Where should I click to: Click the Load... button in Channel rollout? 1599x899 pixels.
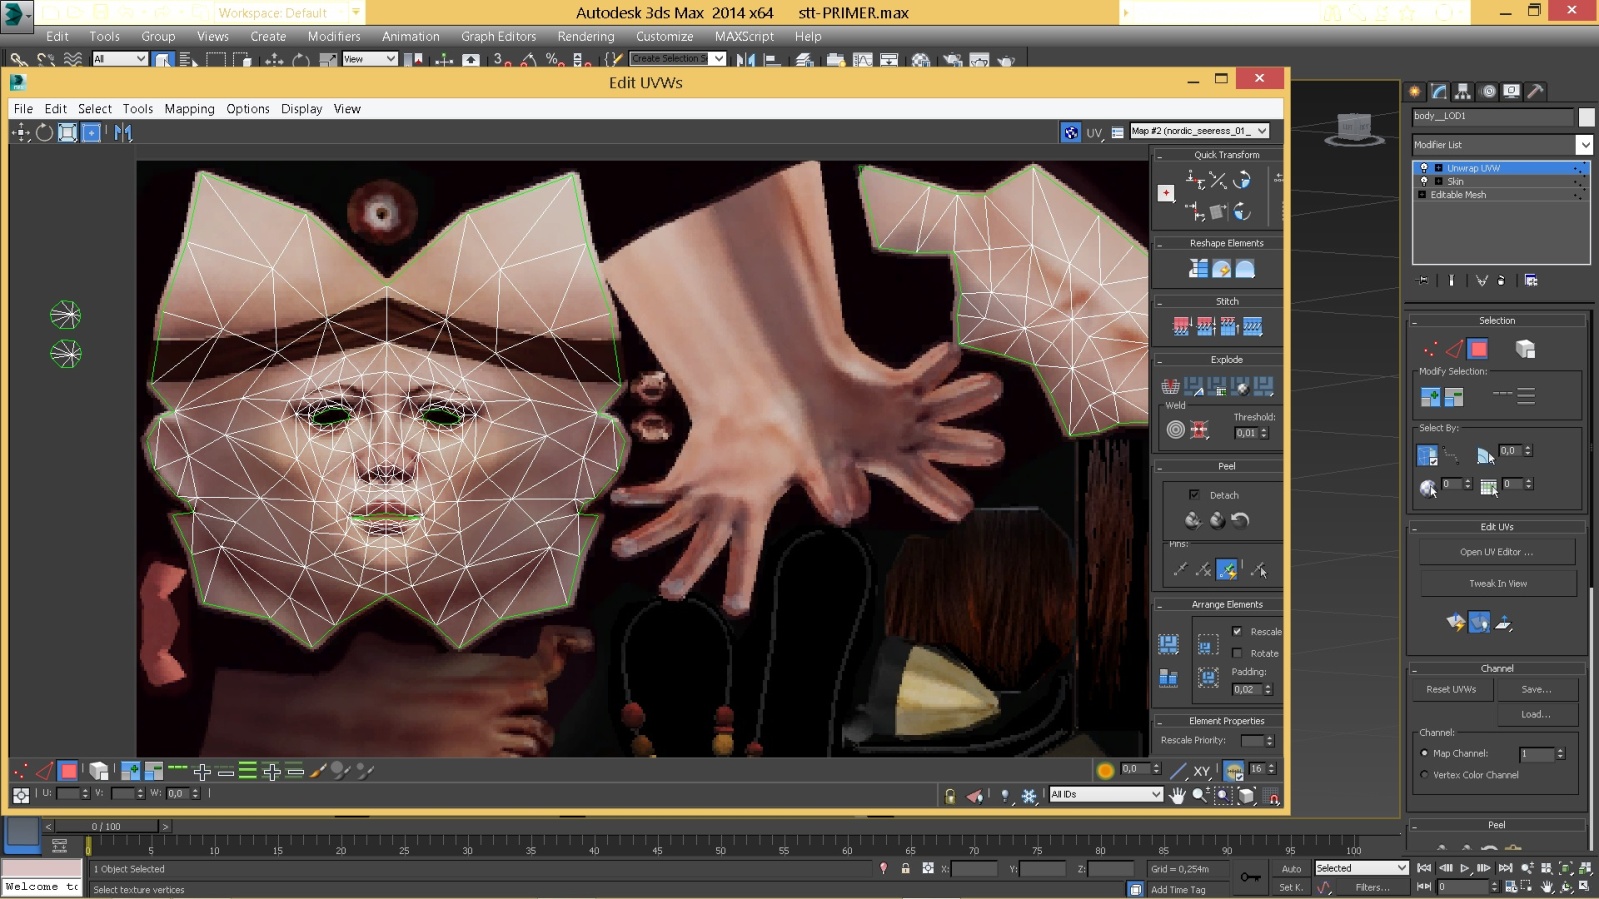[x=1536, y=714]
